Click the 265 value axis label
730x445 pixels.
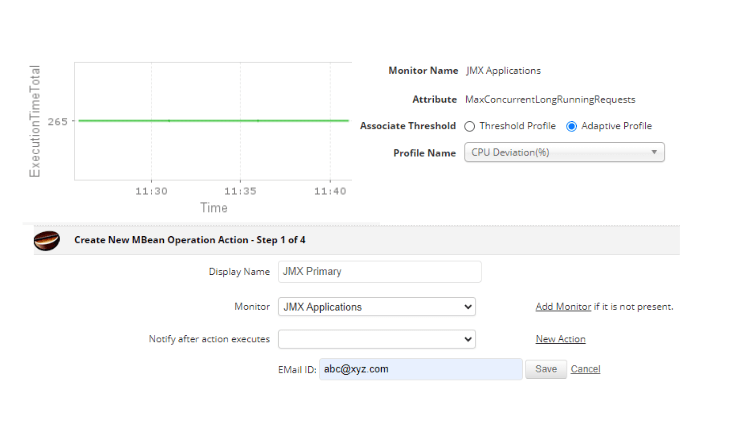pyautogui.click(x=58, y=121)
